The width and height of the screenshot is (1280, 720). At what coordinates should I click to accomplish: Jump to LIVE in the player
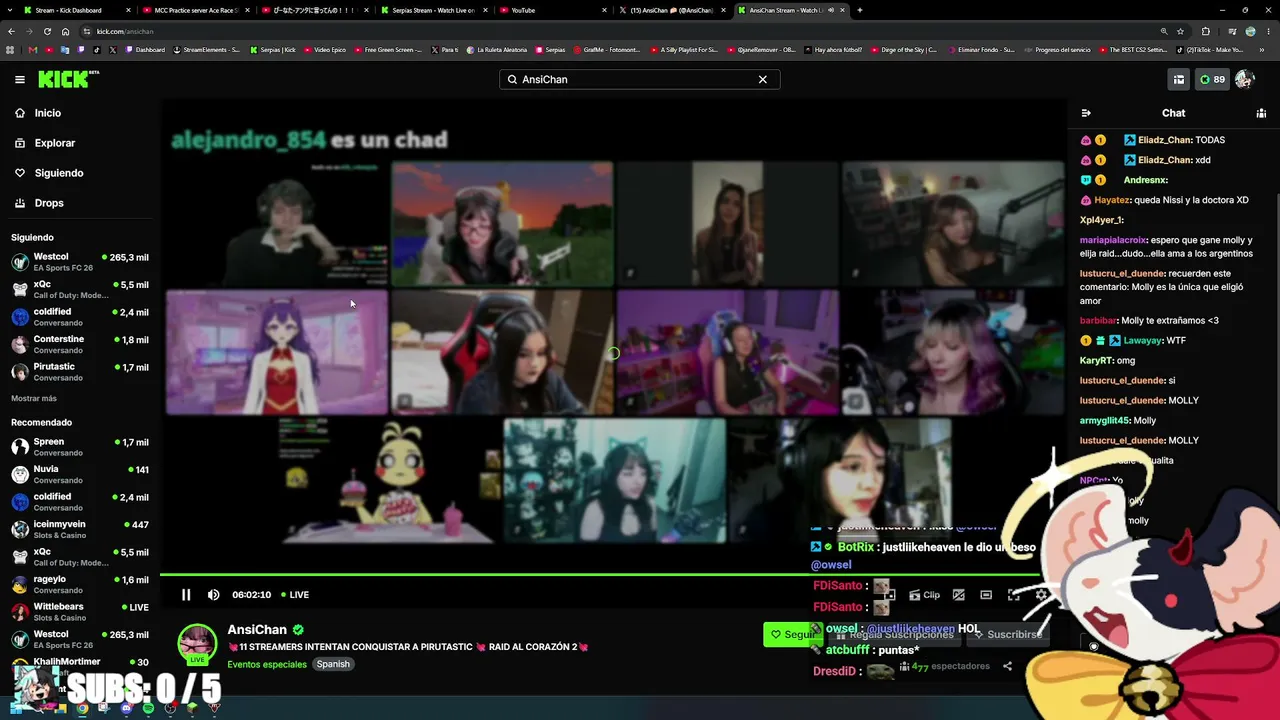pyautogui.click(x=295, y=594)
